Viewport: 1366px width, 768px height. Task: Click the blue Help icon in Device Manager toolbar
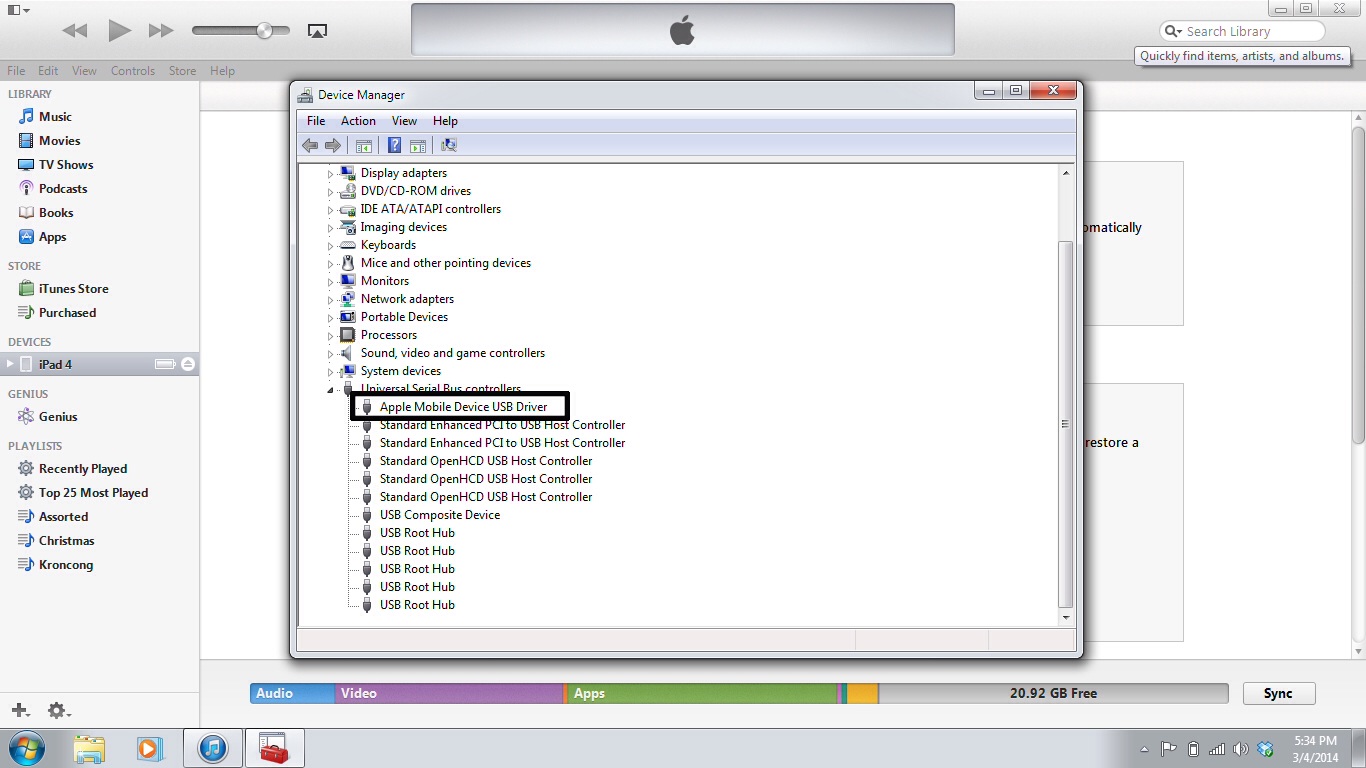[x=394, y=146]
